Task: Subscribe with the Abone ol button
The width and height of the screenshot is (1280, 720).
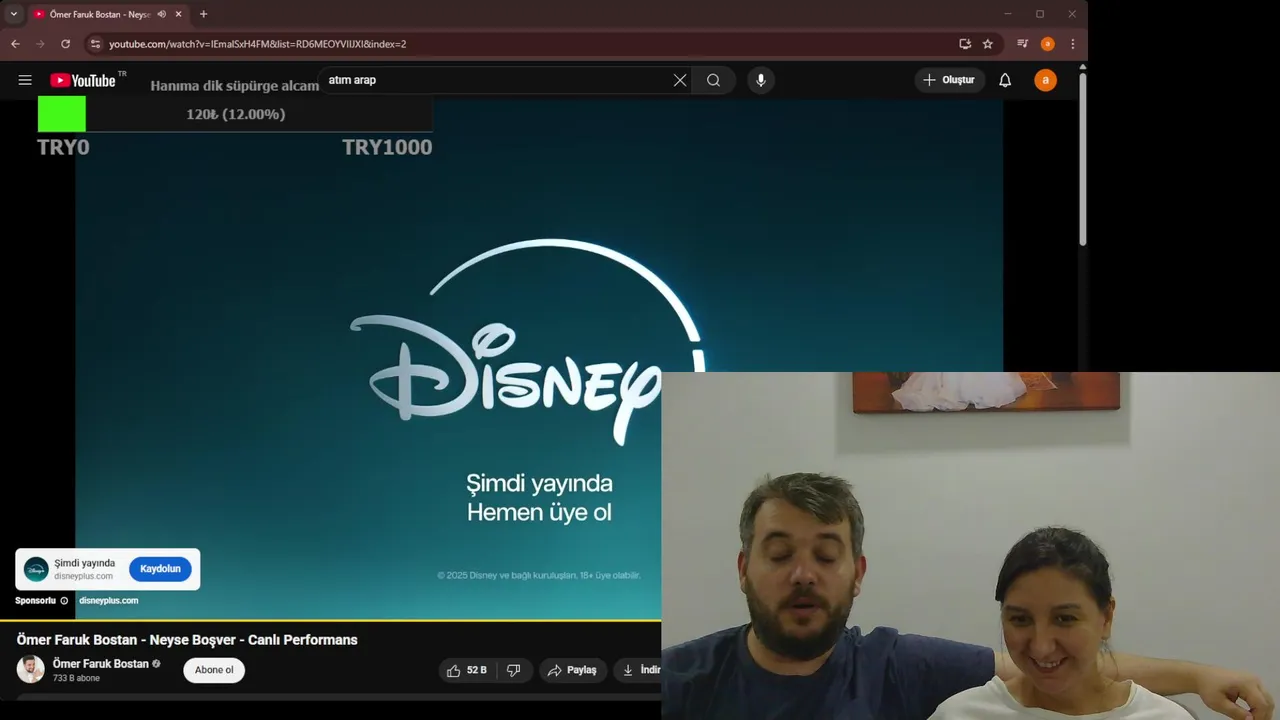Action: (x=214, y=670)
